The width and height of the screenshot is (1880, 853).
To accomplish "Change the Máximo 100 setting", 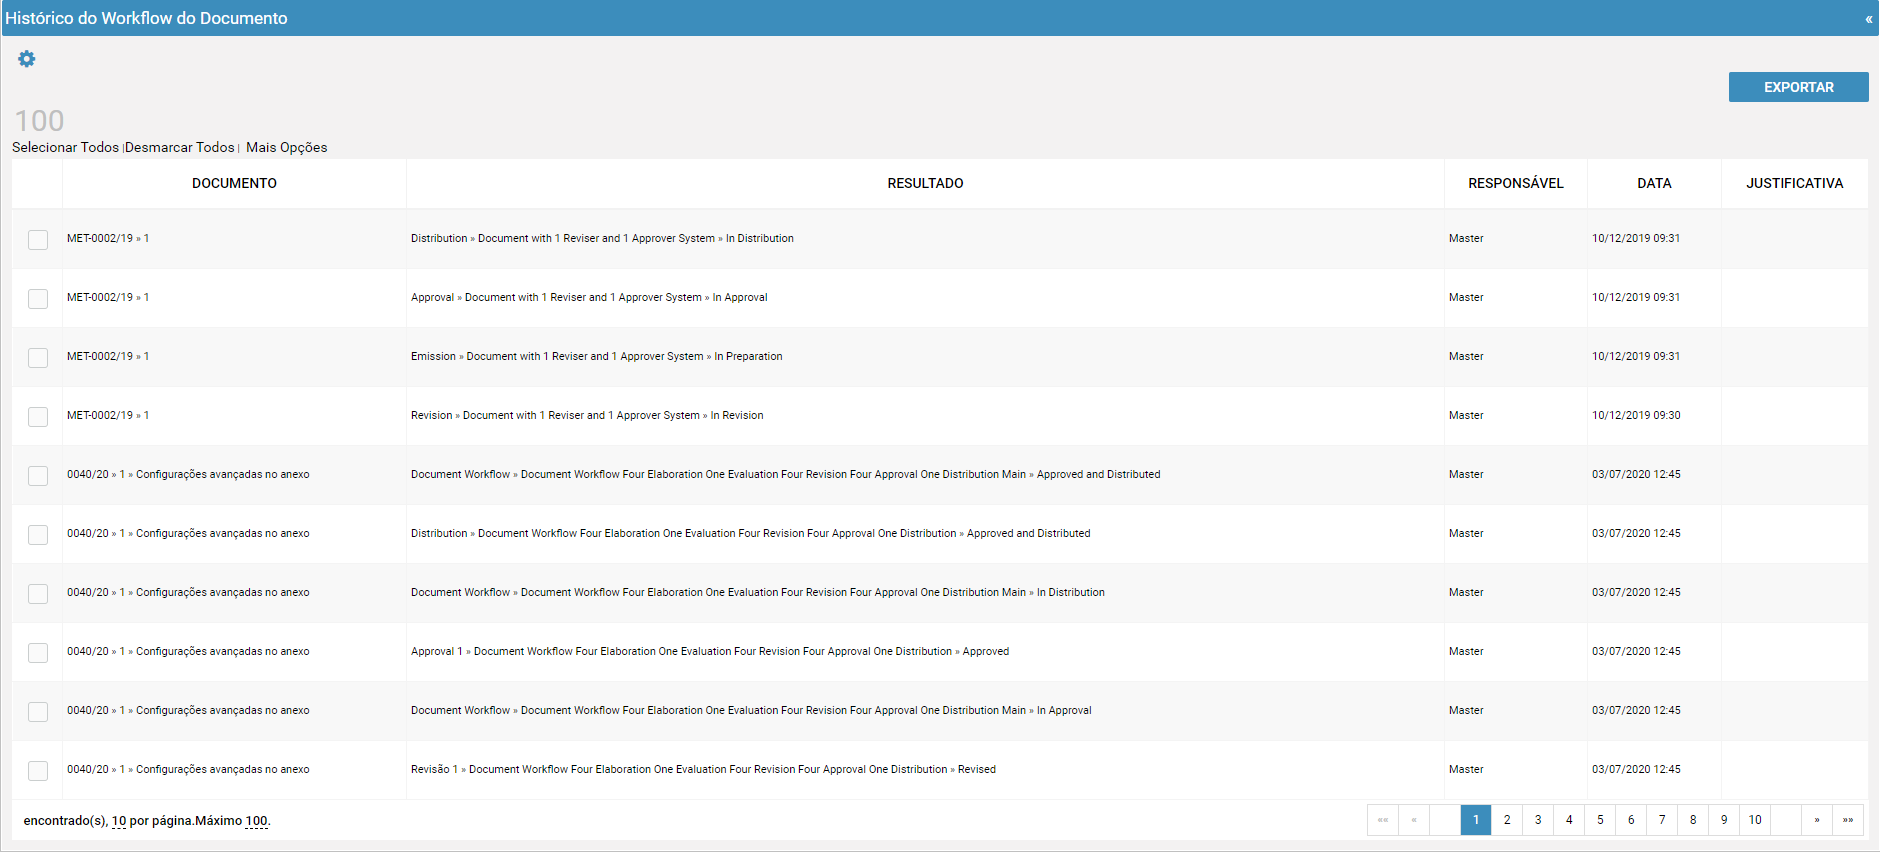I will tap(257, 821).
